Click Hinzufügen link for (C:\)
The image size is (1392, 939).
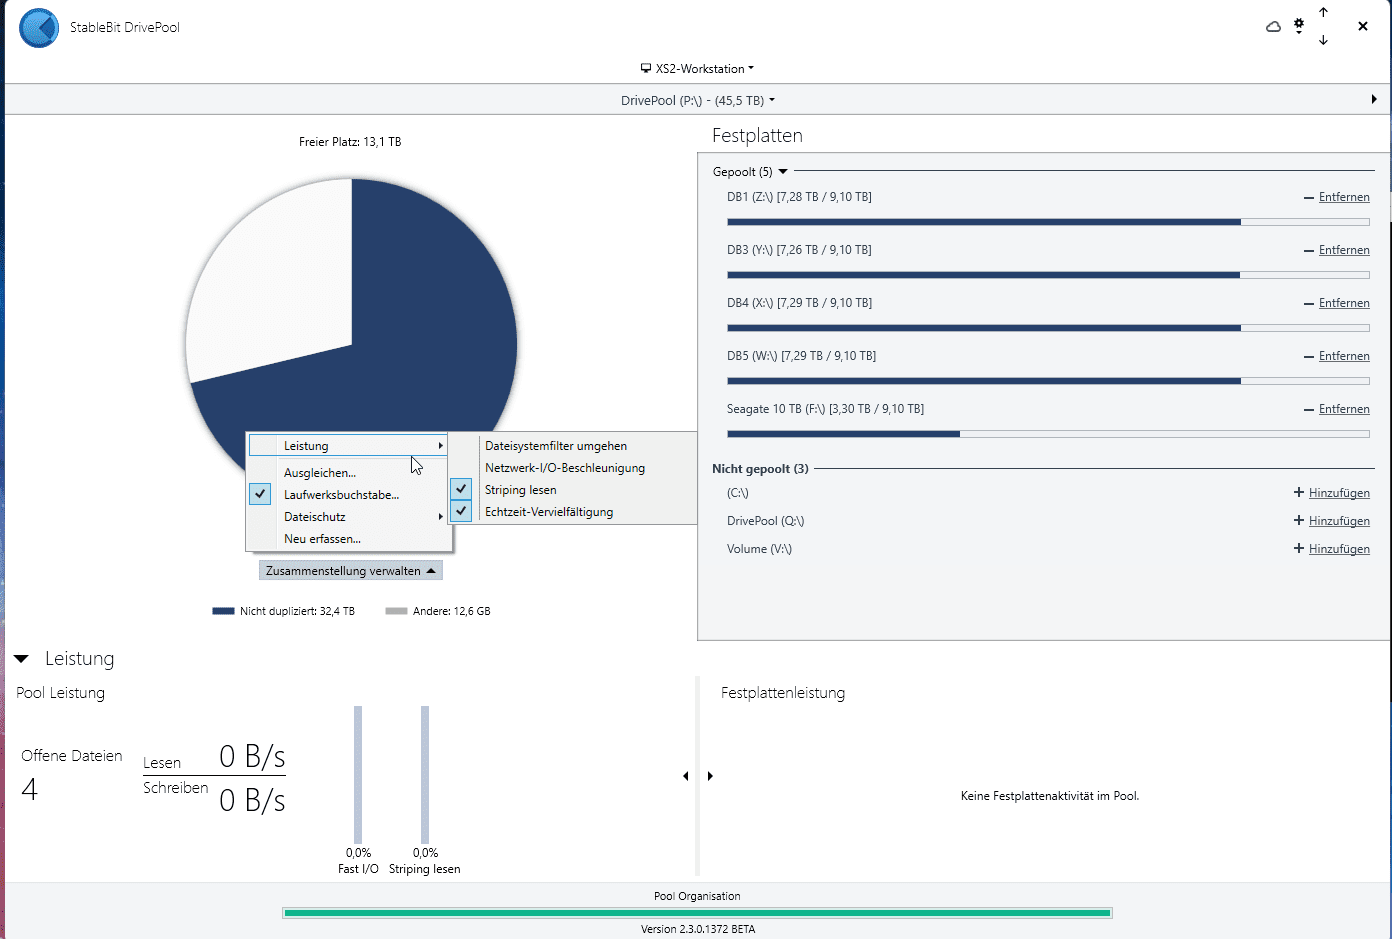click(x=1339, y=493)
